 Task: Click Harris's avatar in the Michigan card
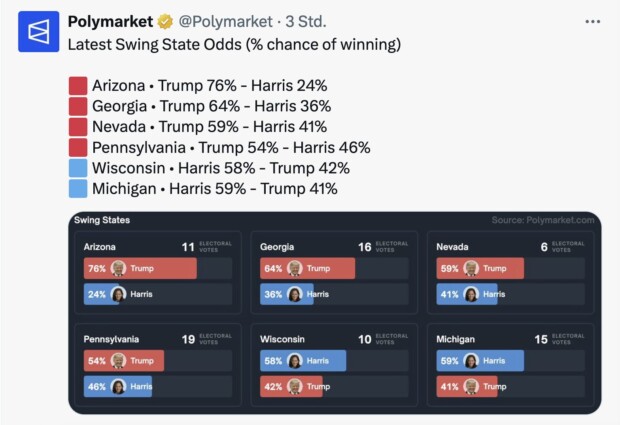pos(471,361)
